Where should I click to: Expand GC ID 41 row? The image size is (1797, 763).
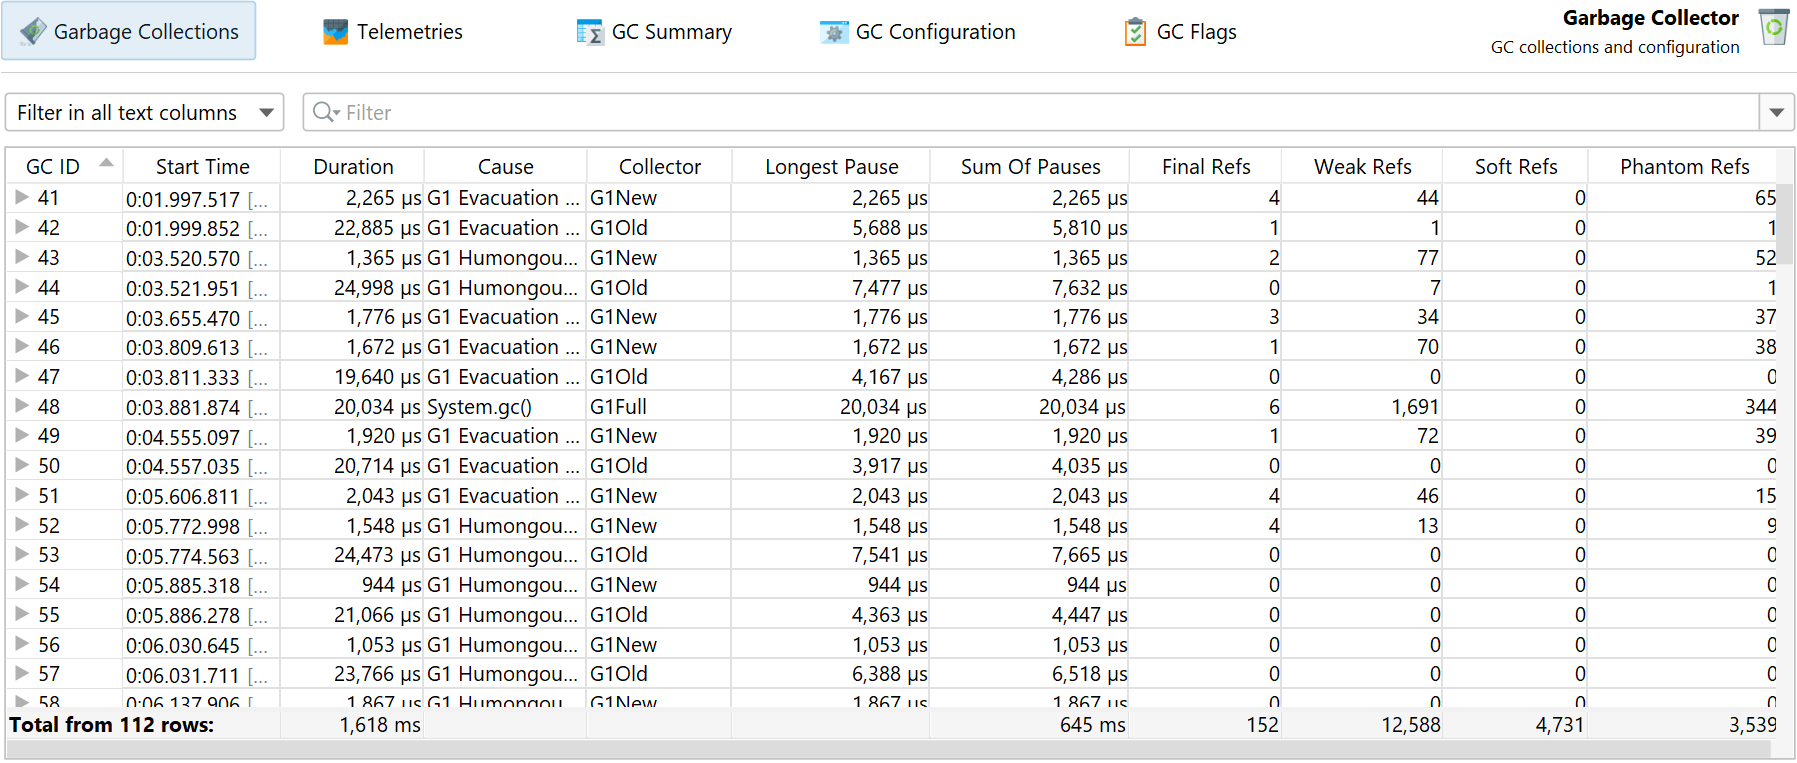pos(21,197)
